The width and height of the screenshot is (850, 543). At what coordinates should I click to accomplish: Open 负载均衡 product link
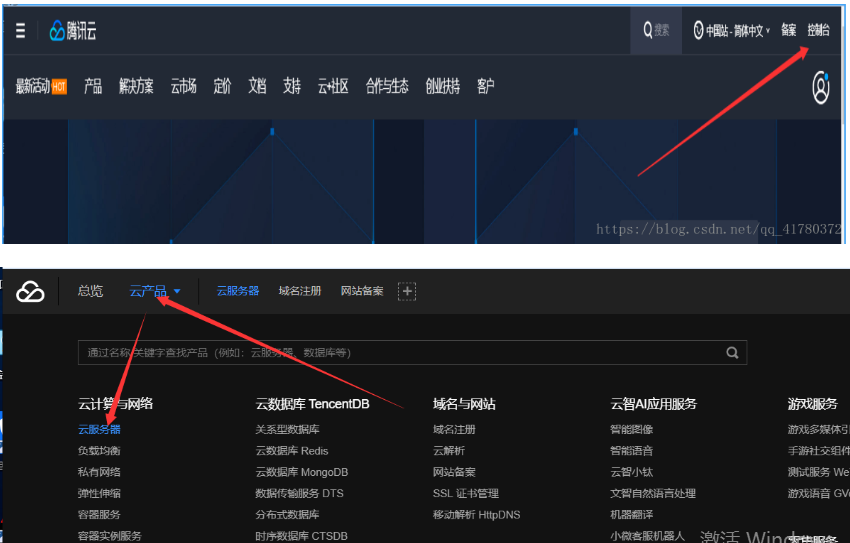click(x=99, y=451)
